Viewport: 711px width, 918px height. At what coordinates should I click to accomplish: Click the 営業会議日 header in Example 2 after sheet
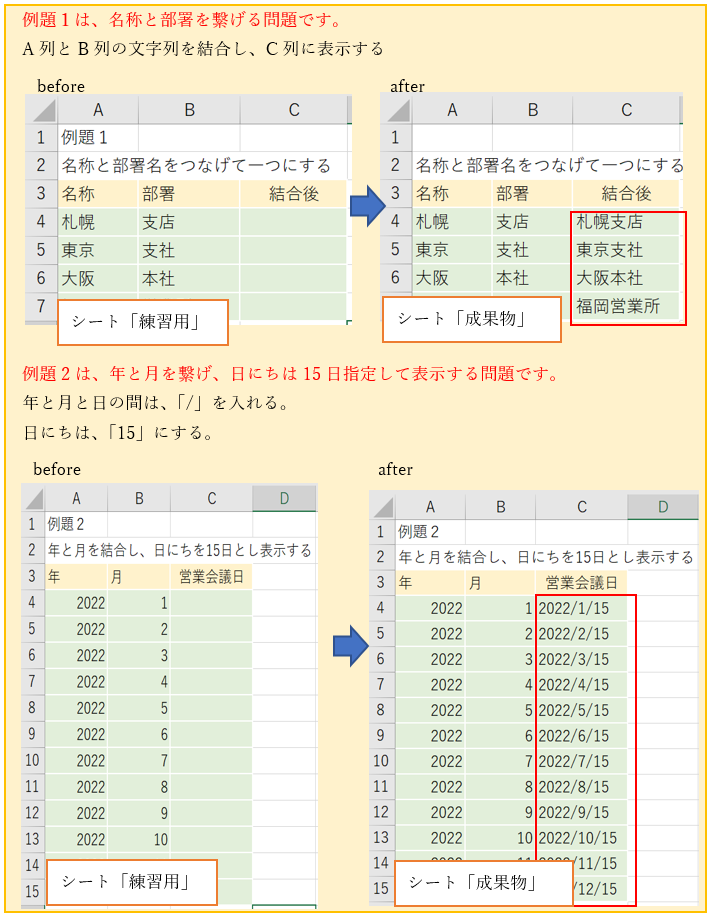click(x=581, y=582)
